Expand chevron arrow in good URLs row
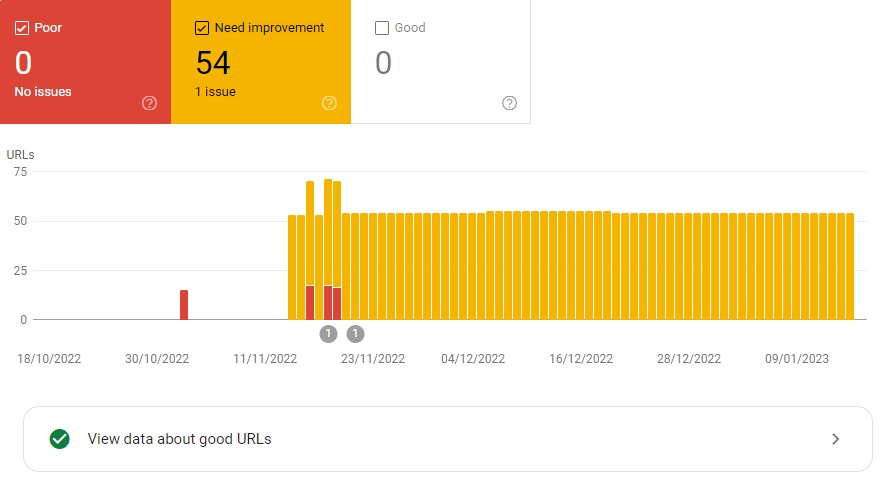The image size is (890, 491). click(836, 439)
